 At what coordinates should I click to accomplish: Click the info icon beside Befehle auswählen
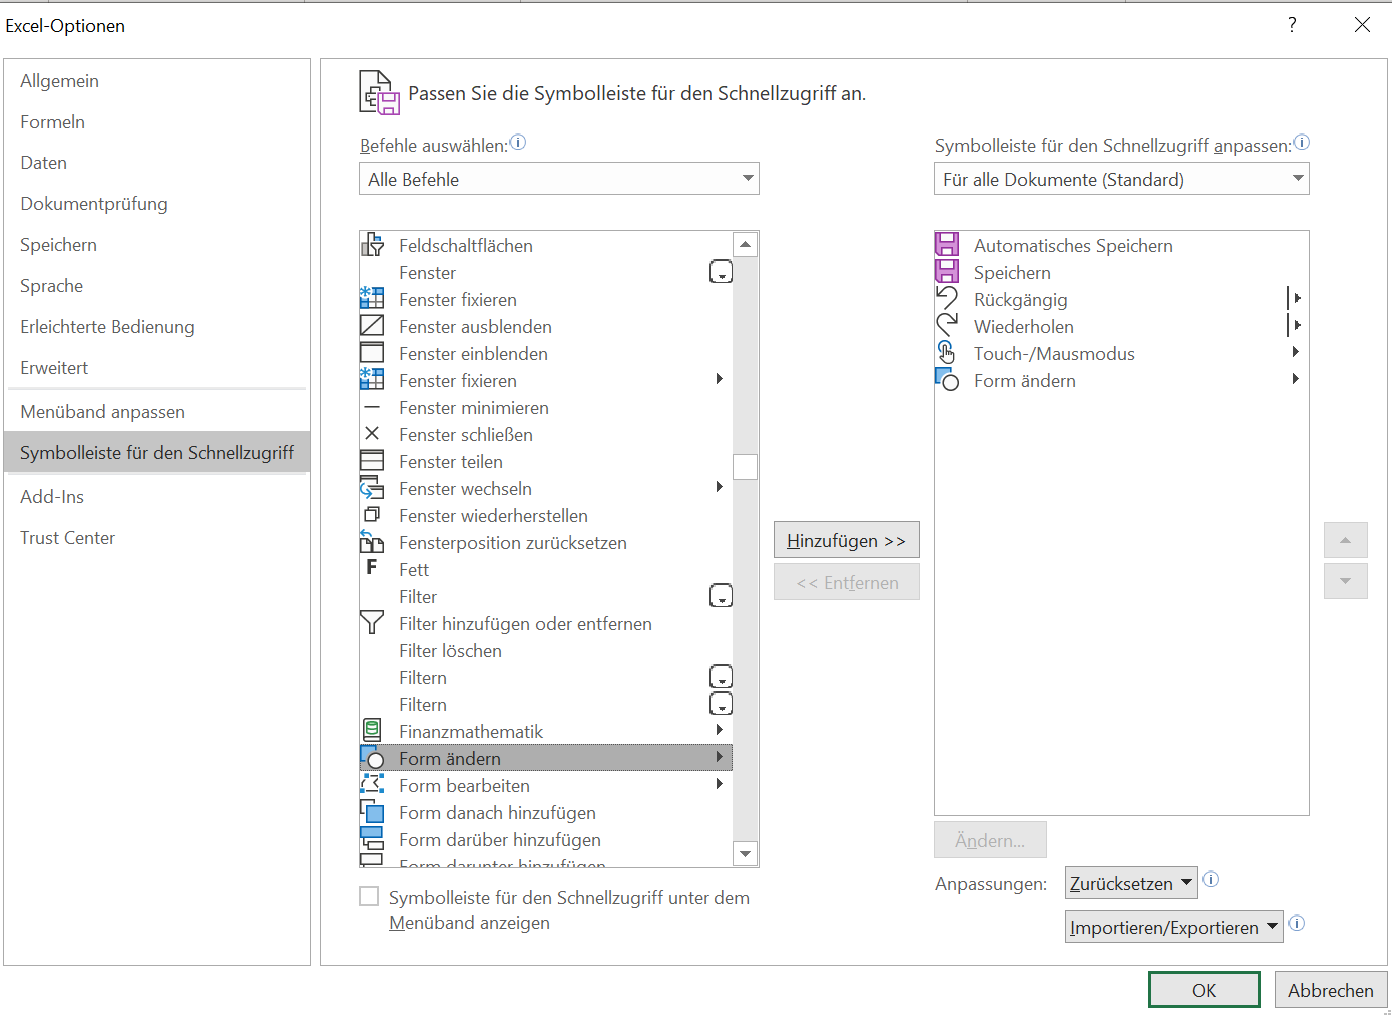tap(518, 143)
